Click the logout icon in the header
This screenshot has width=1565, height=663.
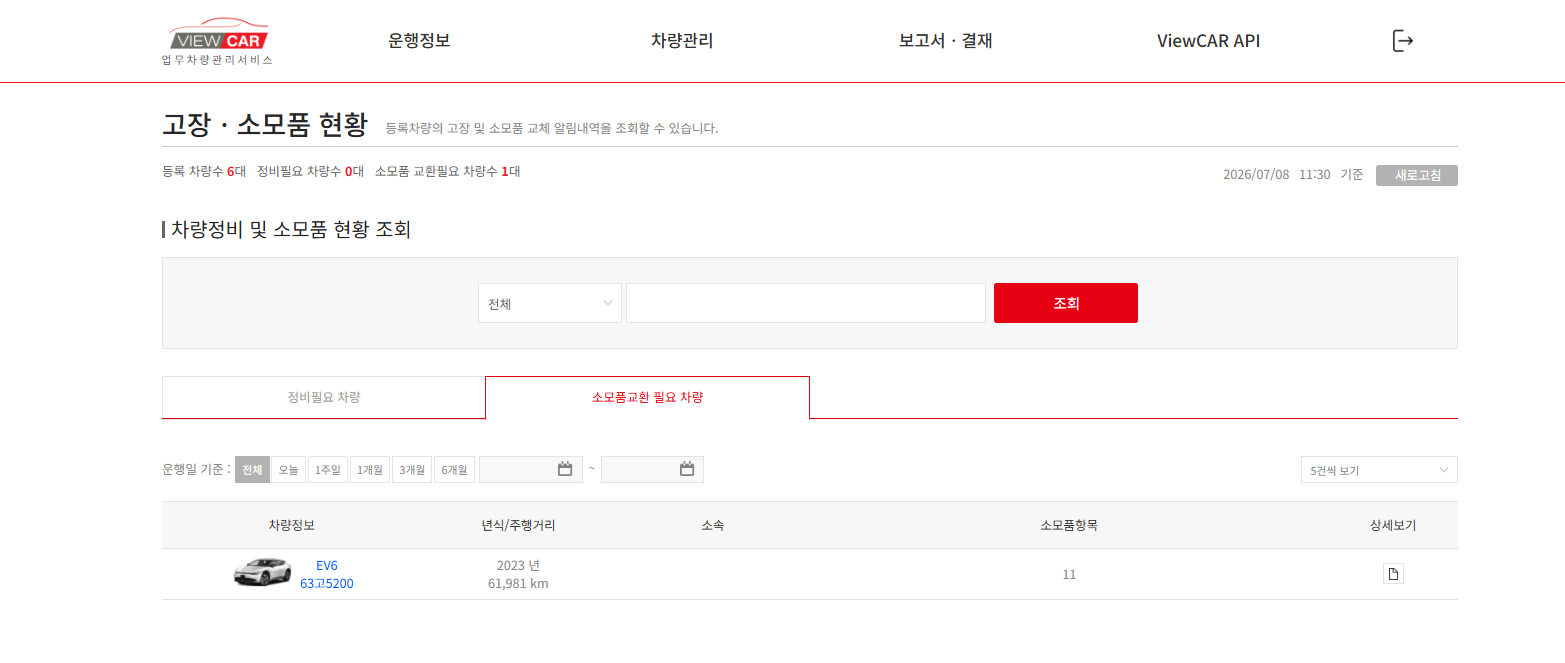tap(1403, 41)
